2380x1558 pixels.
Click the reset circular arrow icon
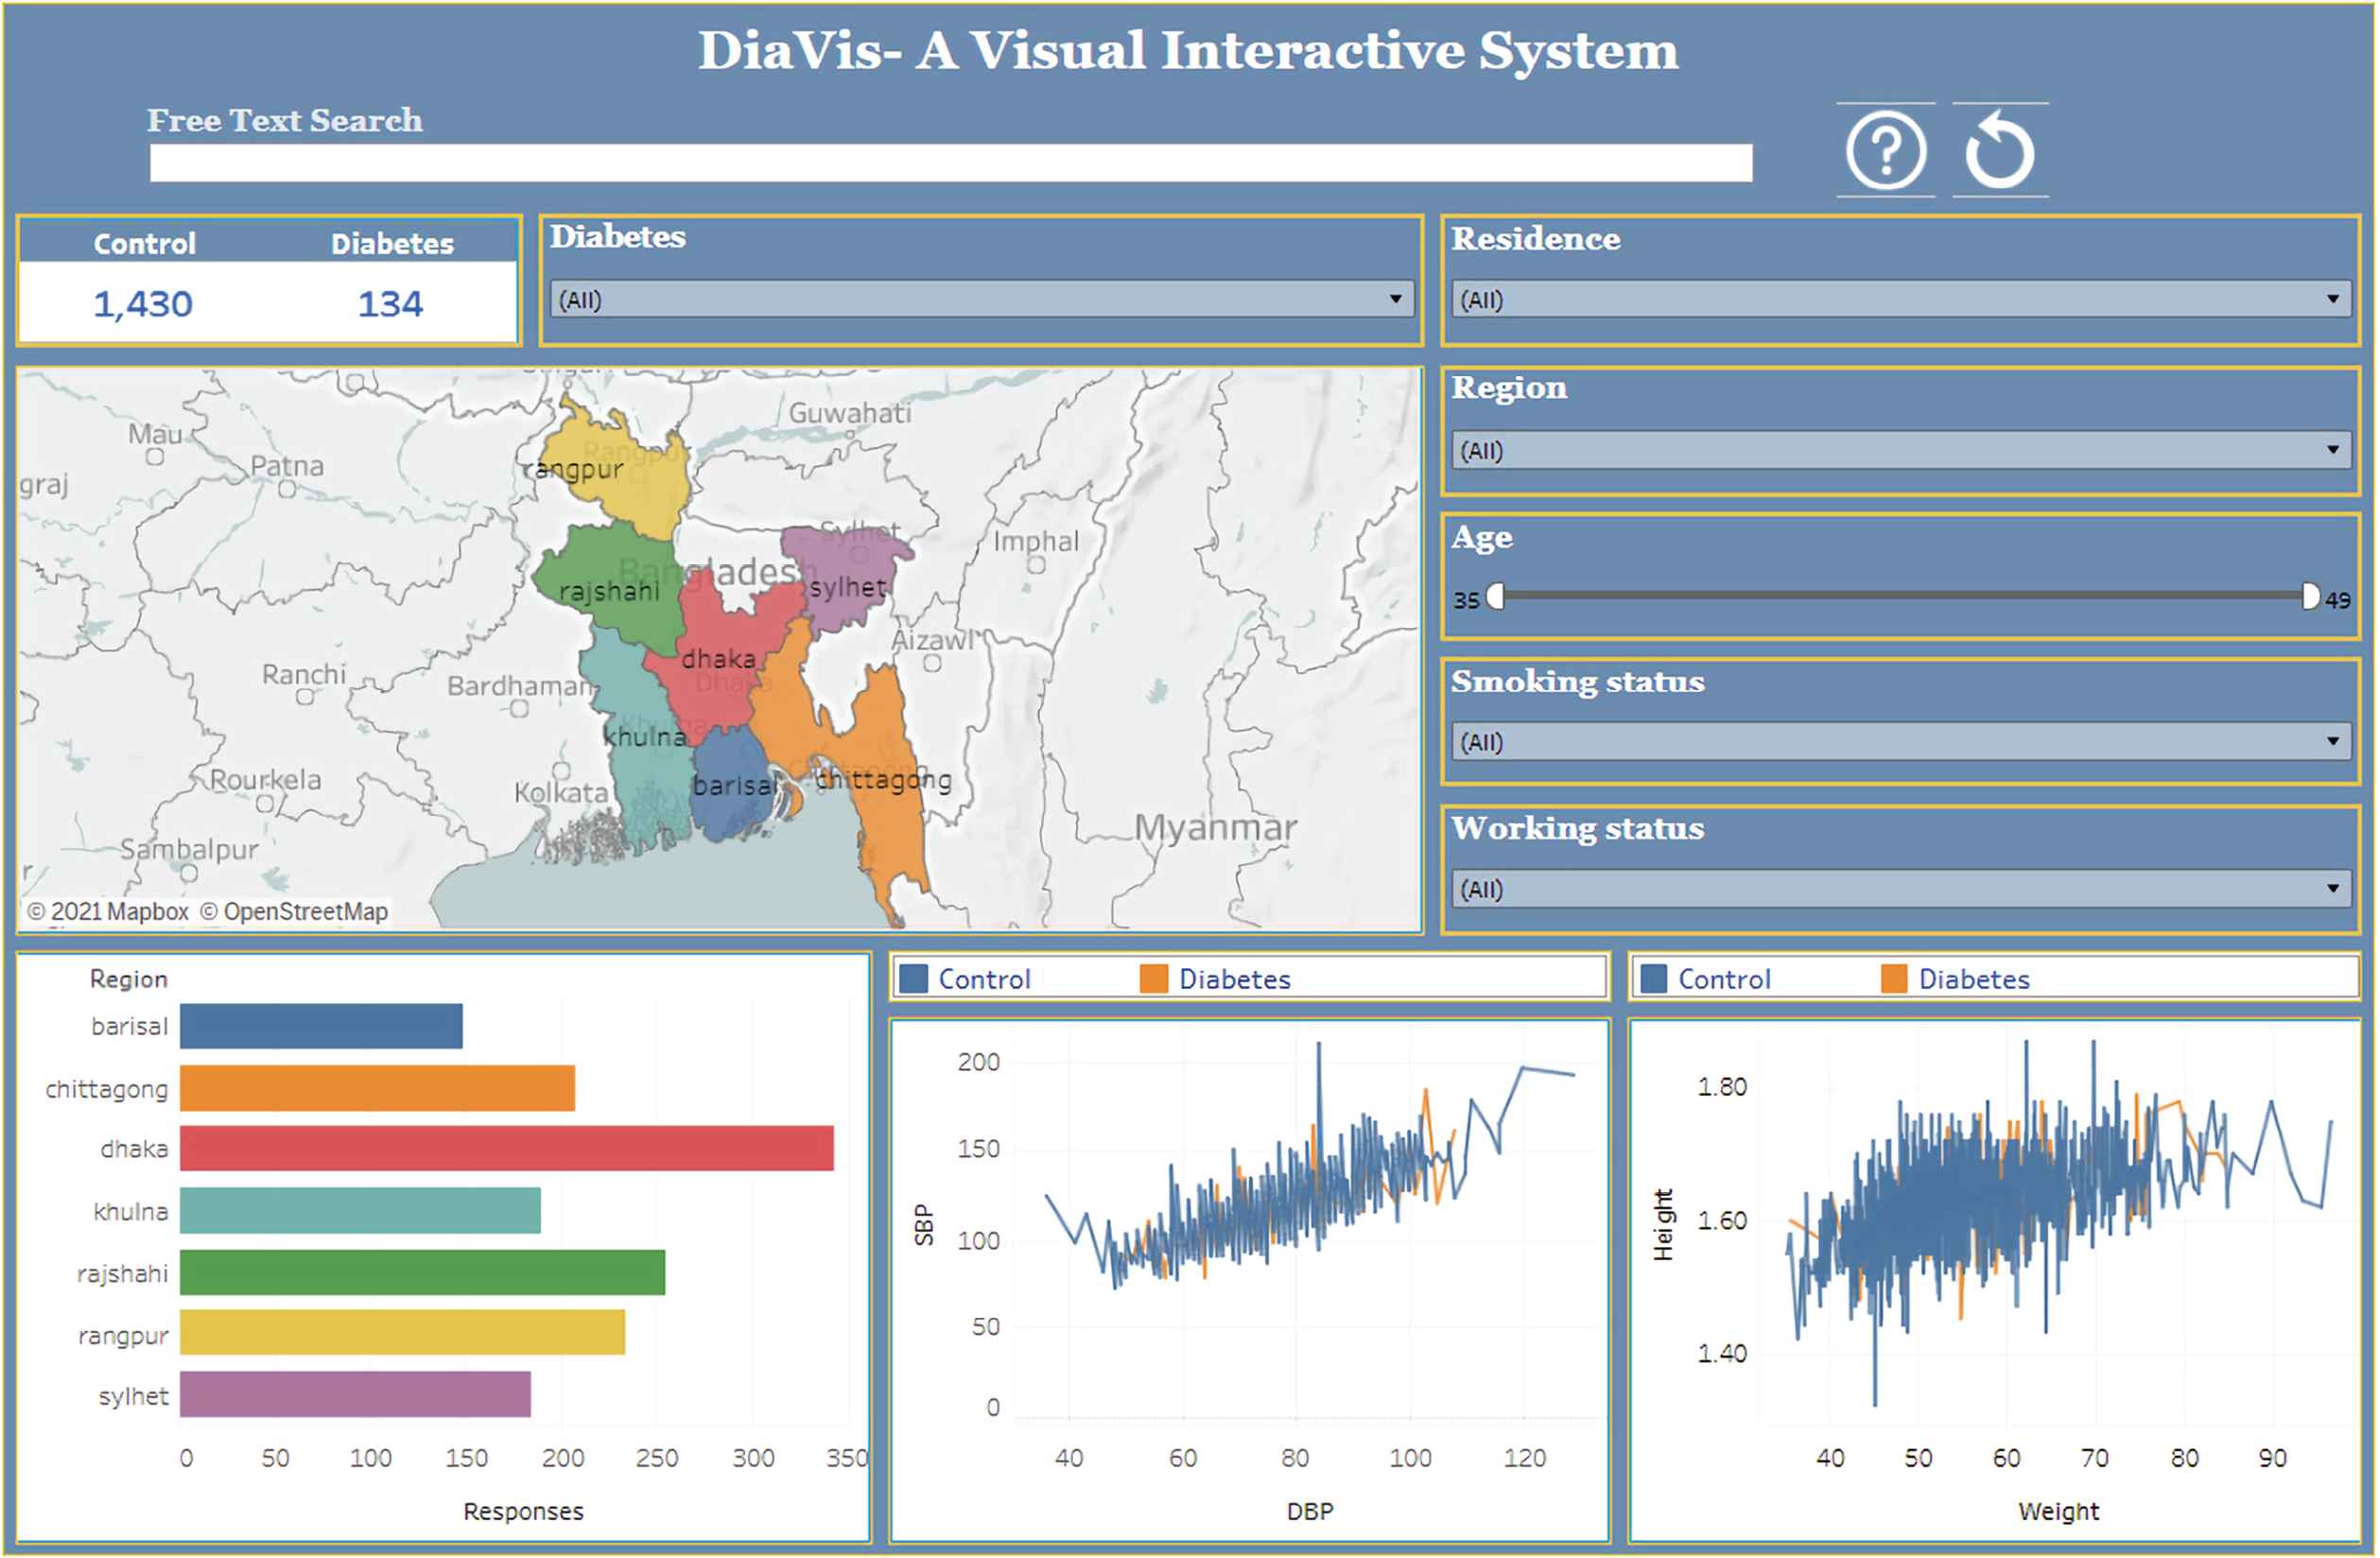coord(2000,151)
